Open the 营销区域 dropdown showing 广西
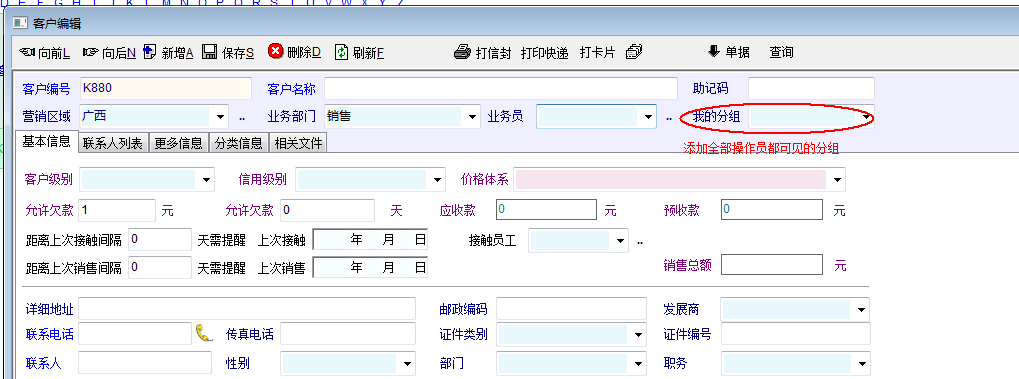1019x379 pixels. click(220, 117)
